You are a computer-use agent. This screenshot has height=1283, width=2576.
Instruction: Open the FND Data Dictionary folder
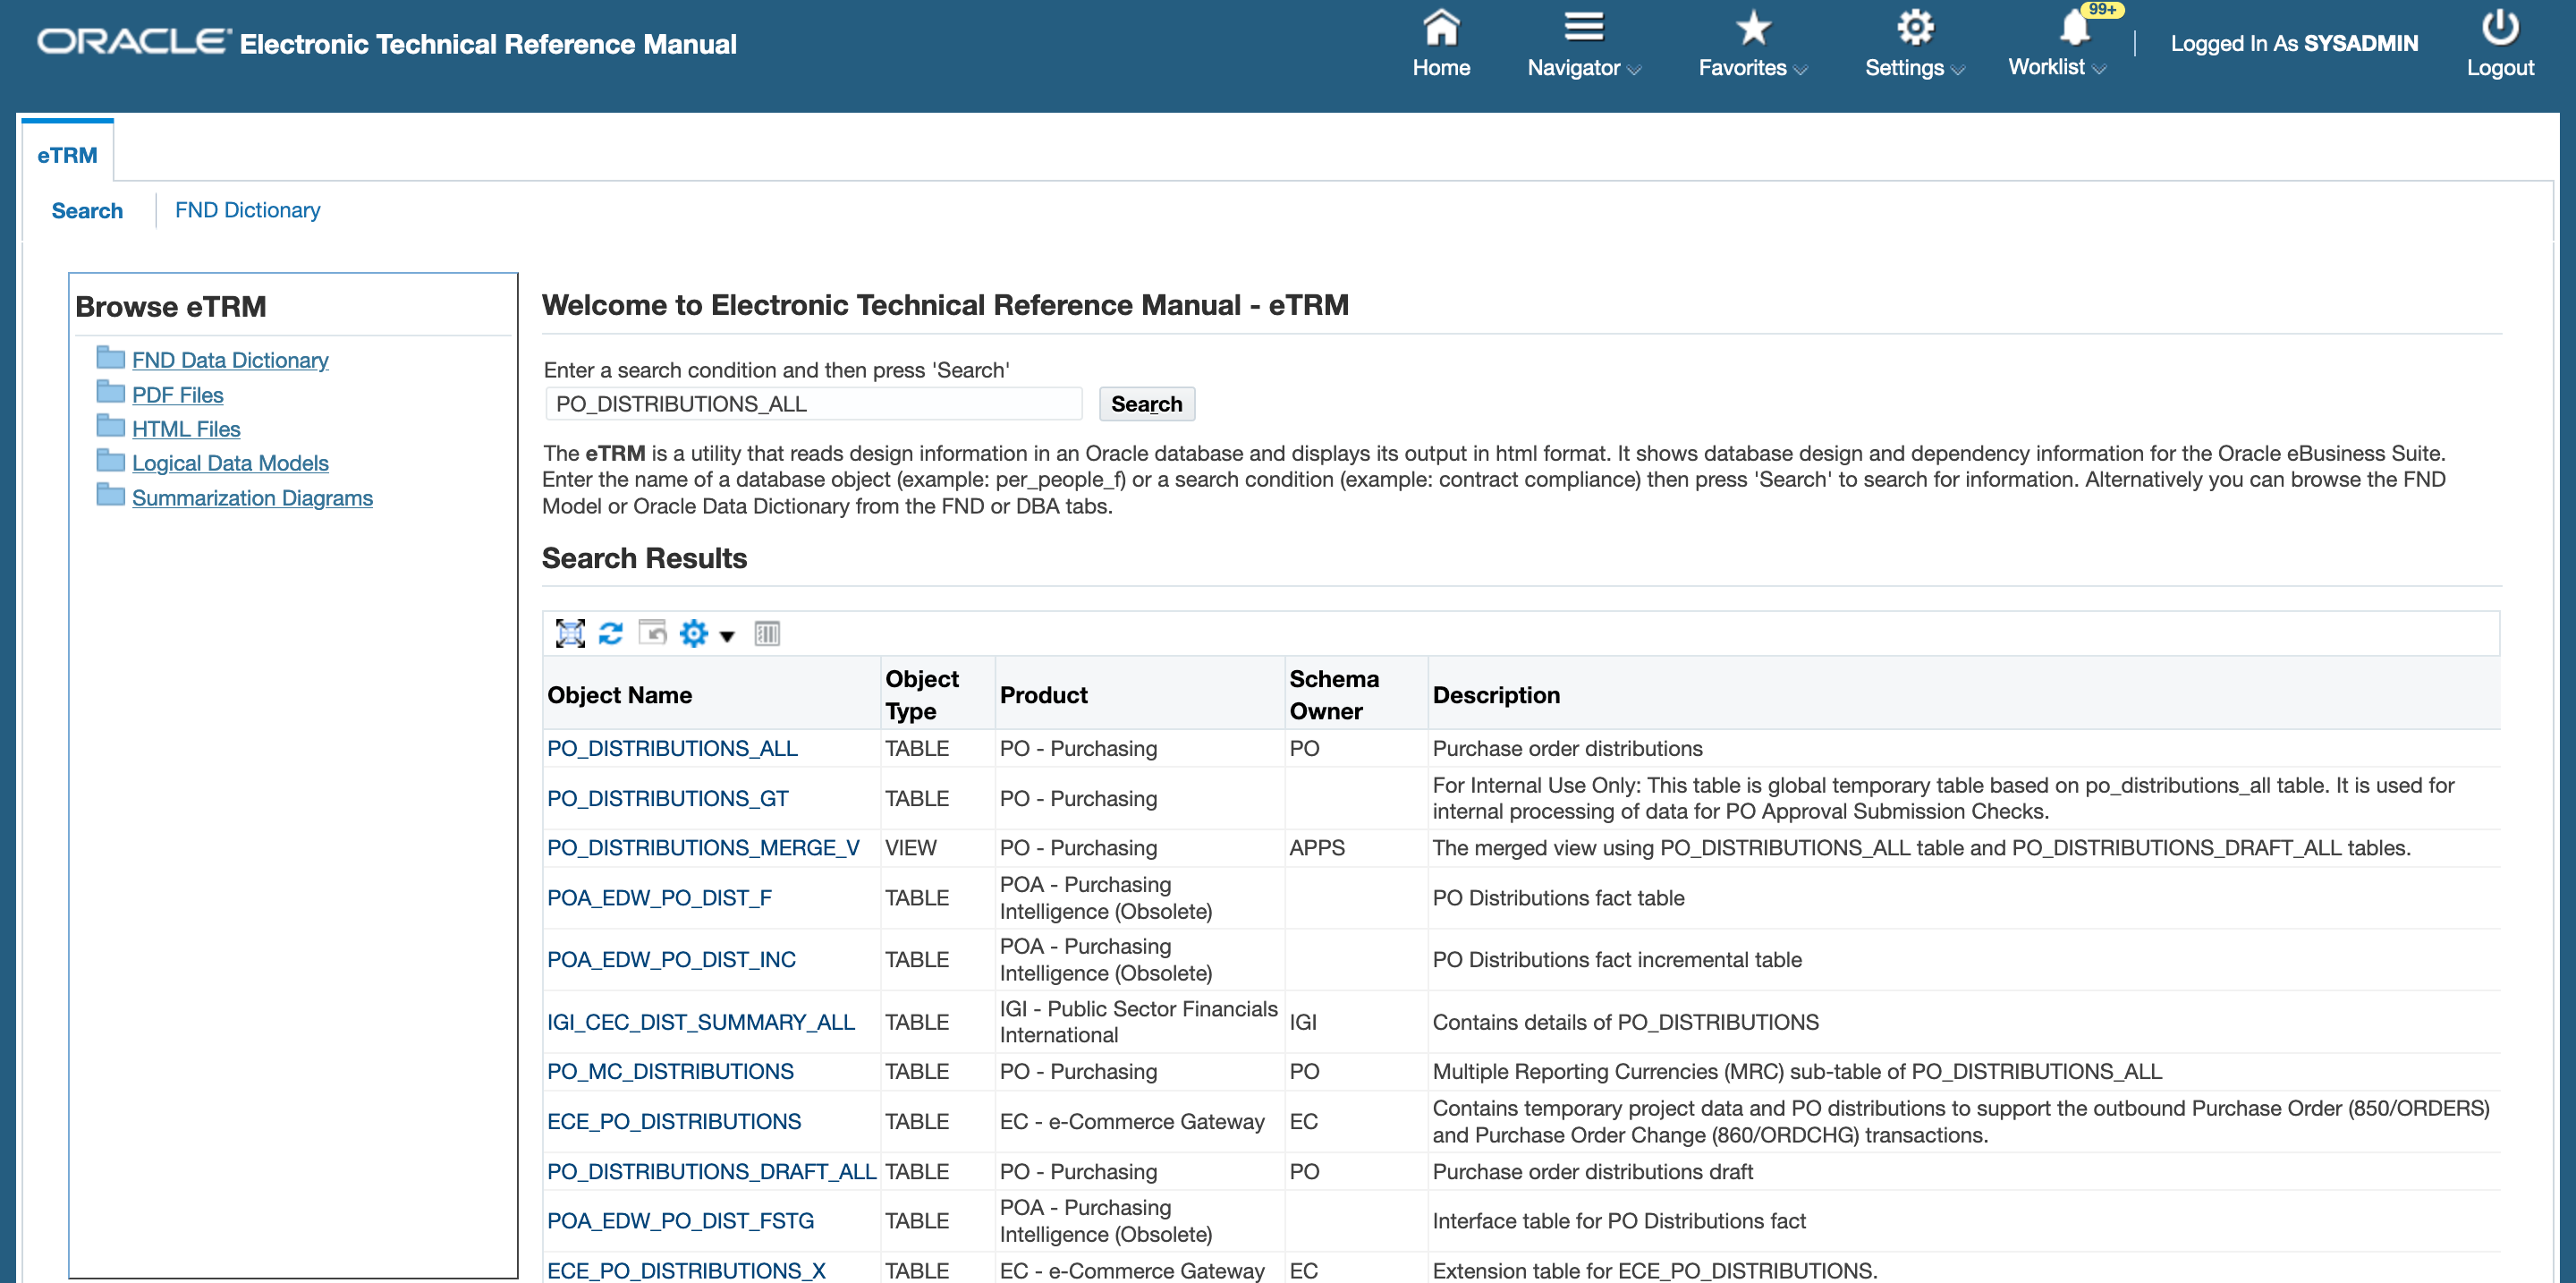point(230,360)
